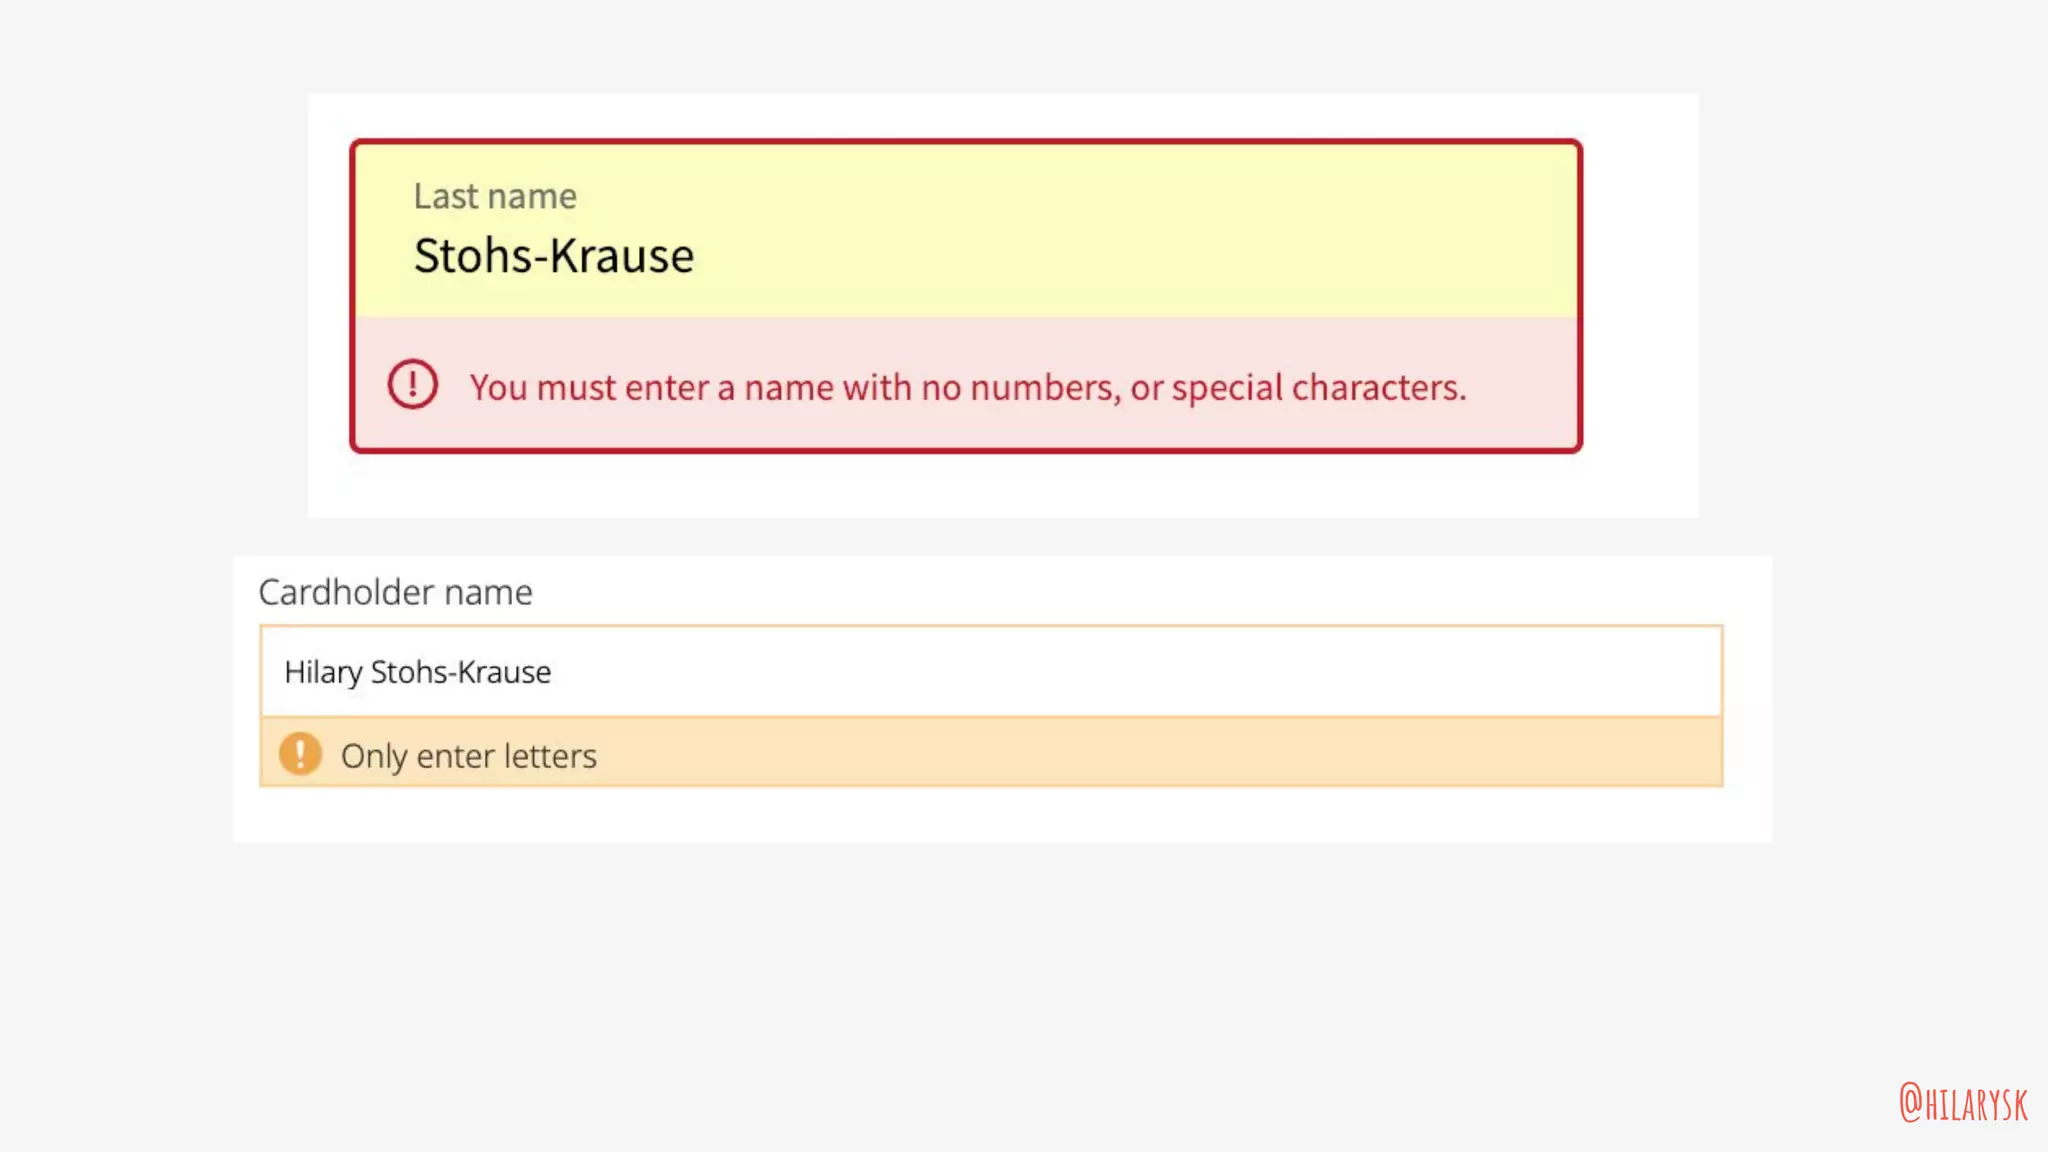Click the word "Krause" in Last name value
Viewport: 2048px width, 1152px height.
[x=622, y=257]
